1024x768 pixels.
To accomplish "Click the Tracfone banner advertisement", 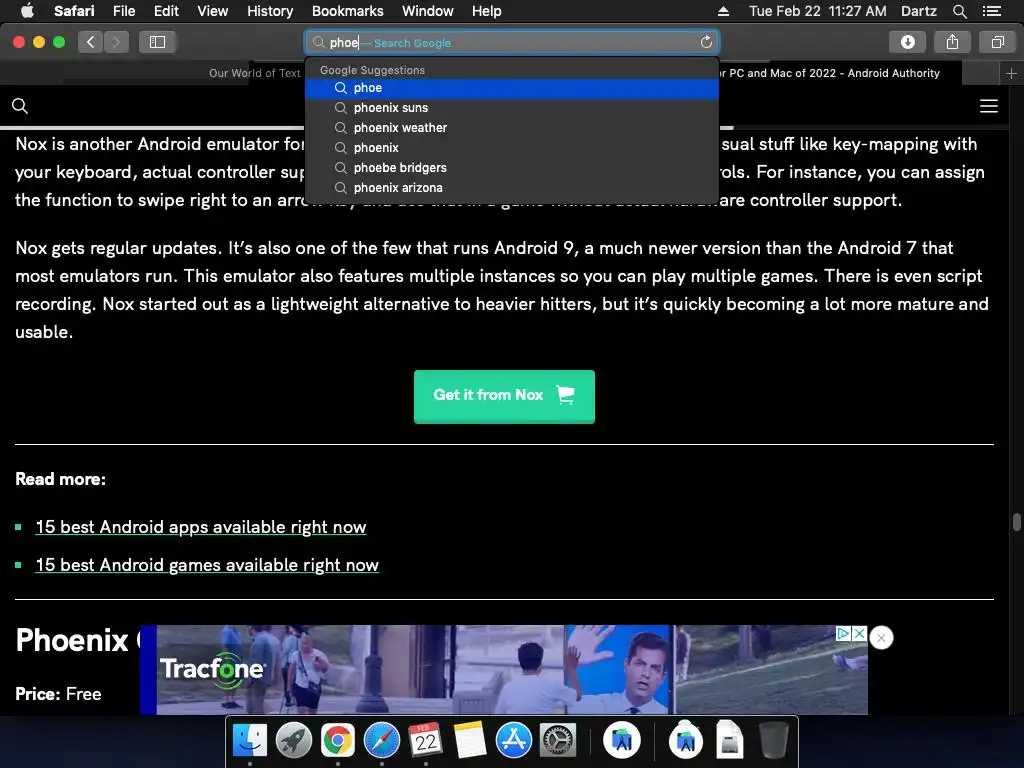I will pyautogui.click(x=504, y=669).
